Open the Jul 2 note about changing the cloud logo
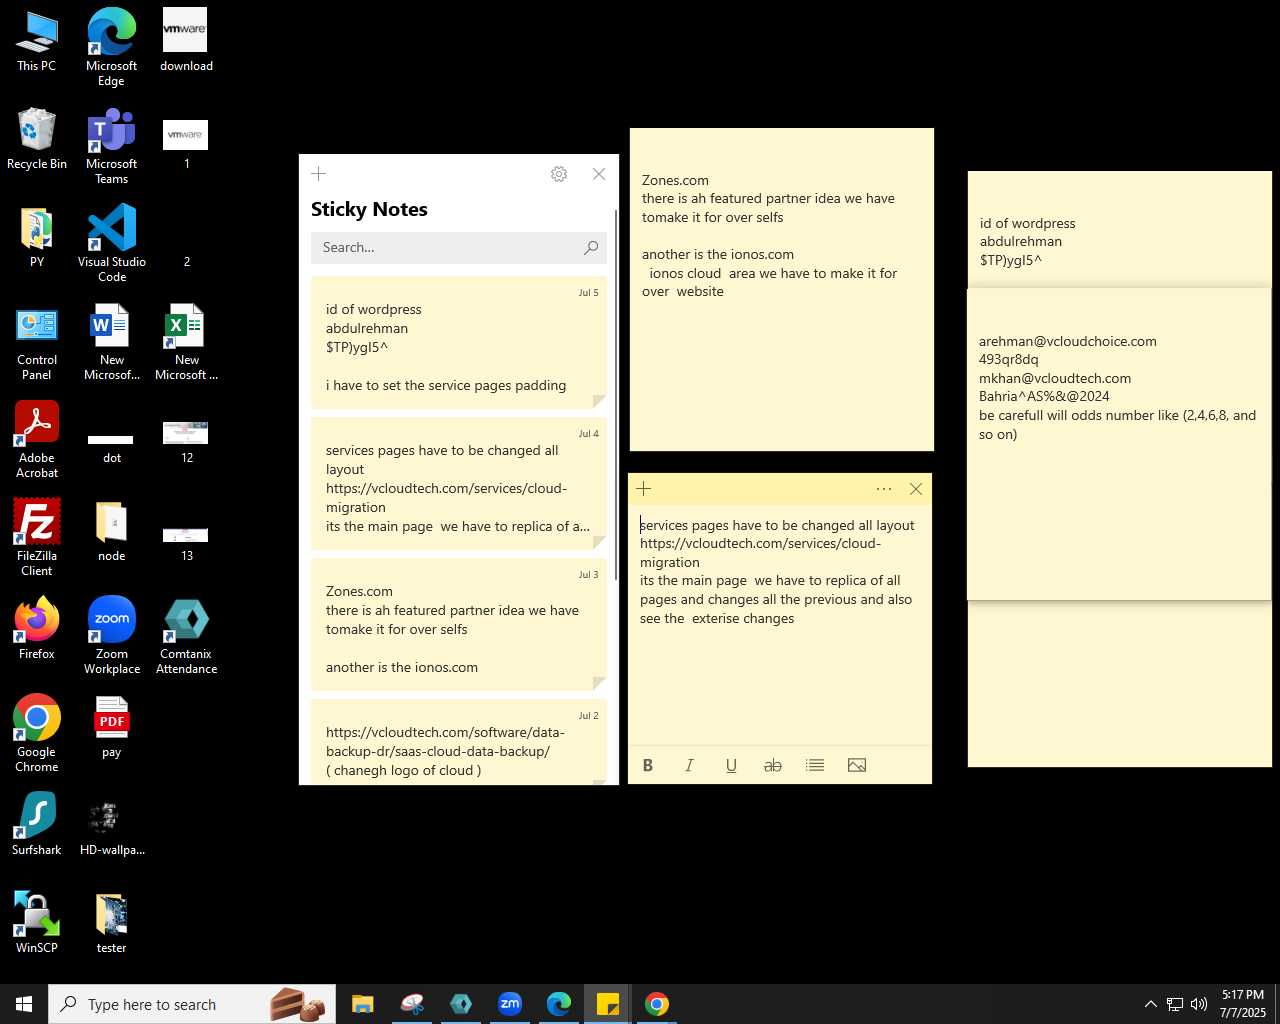Image resolution: width=1280 pixels, height=1024 pixels. coord(459,742)
